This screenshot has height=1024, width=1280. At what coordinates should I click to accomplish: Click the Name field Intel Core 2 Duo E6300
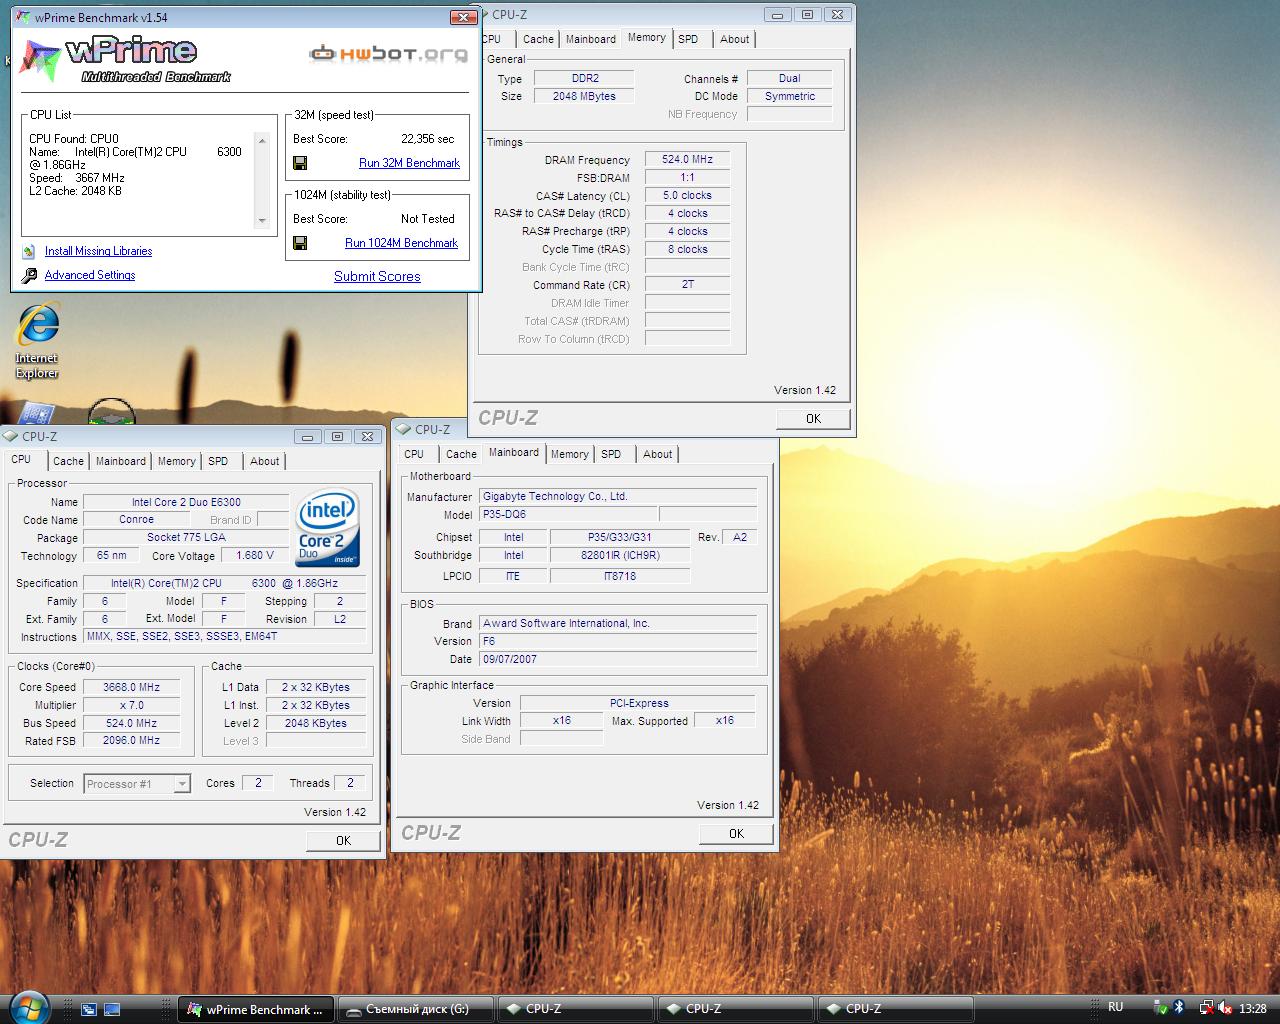pyautogui.click(x=186, y=502)
